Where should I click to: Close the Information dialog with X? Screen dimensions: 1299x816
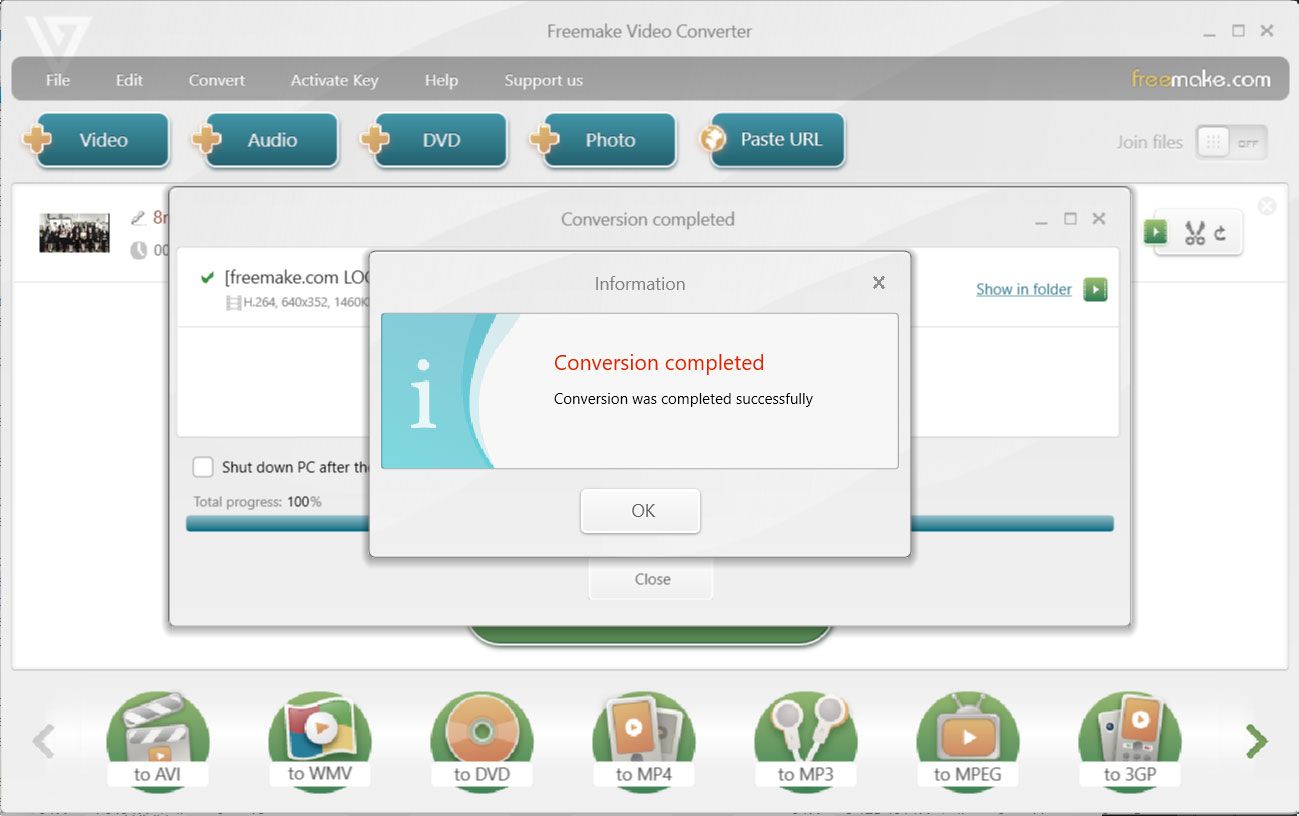[879, 283]
